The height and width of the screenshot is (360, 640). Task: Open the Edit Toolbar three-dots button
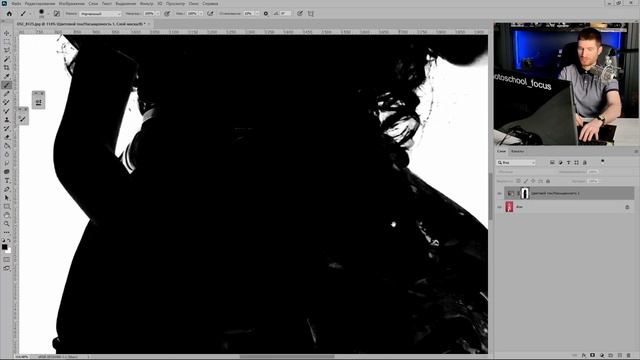click(7, 232)
